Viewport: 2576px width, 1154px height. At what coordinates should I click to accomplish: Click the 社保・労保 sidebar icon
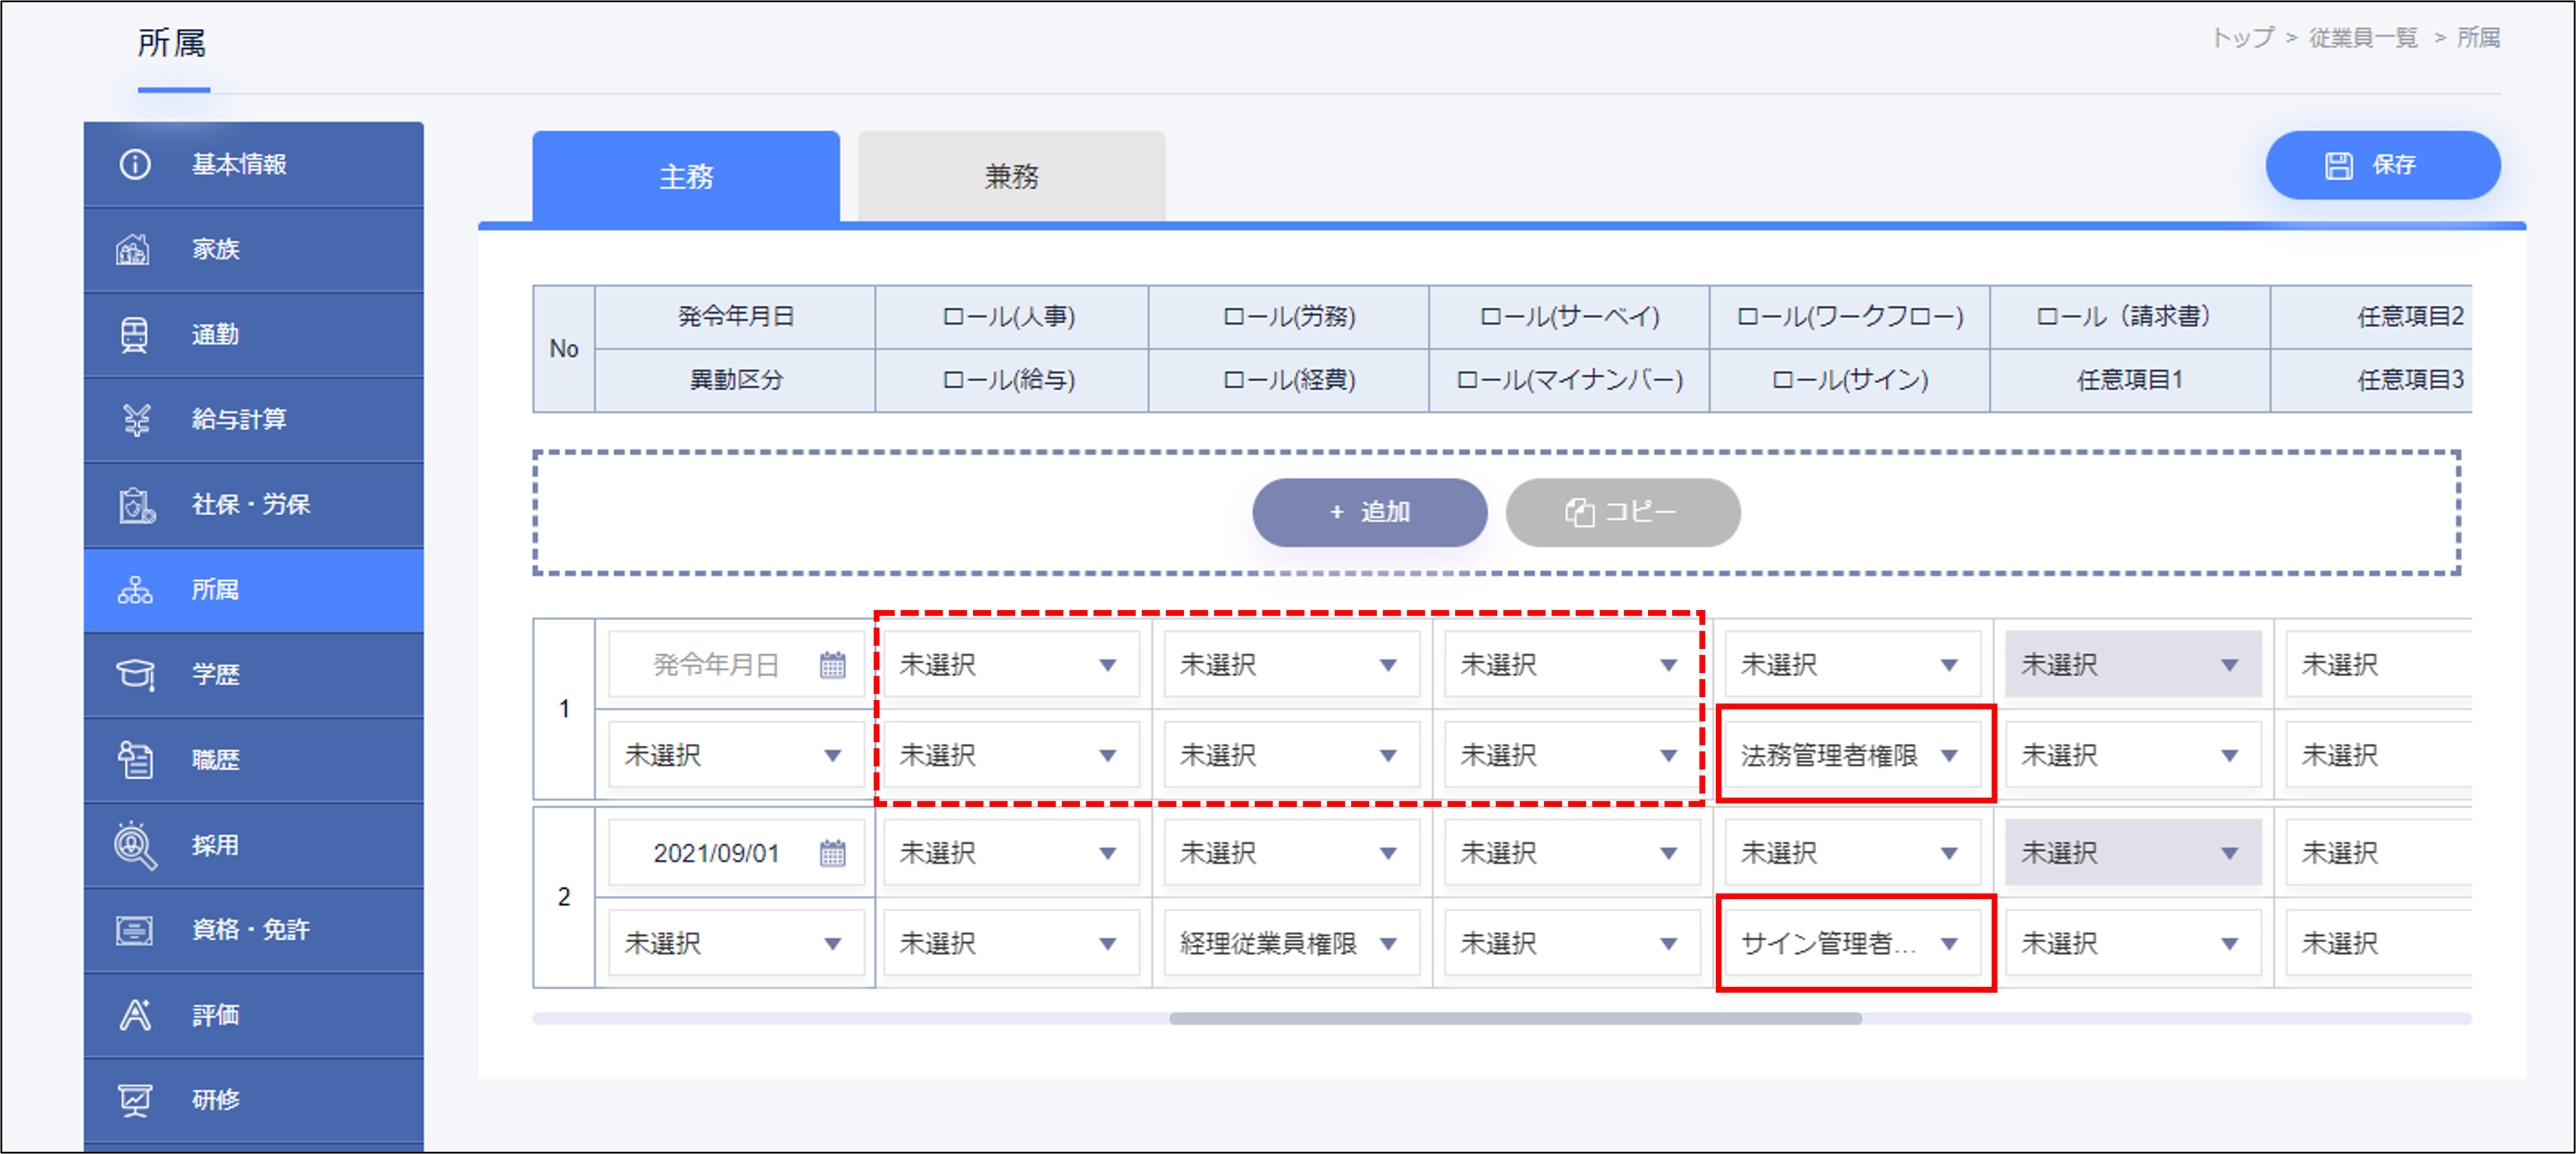pyautogui.click(x=136, y=505)
